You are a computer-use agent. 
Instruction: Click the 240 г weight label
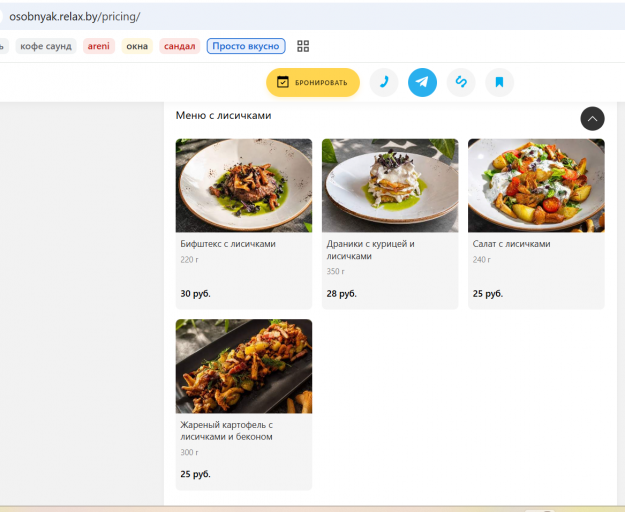(x=482, y=260)
